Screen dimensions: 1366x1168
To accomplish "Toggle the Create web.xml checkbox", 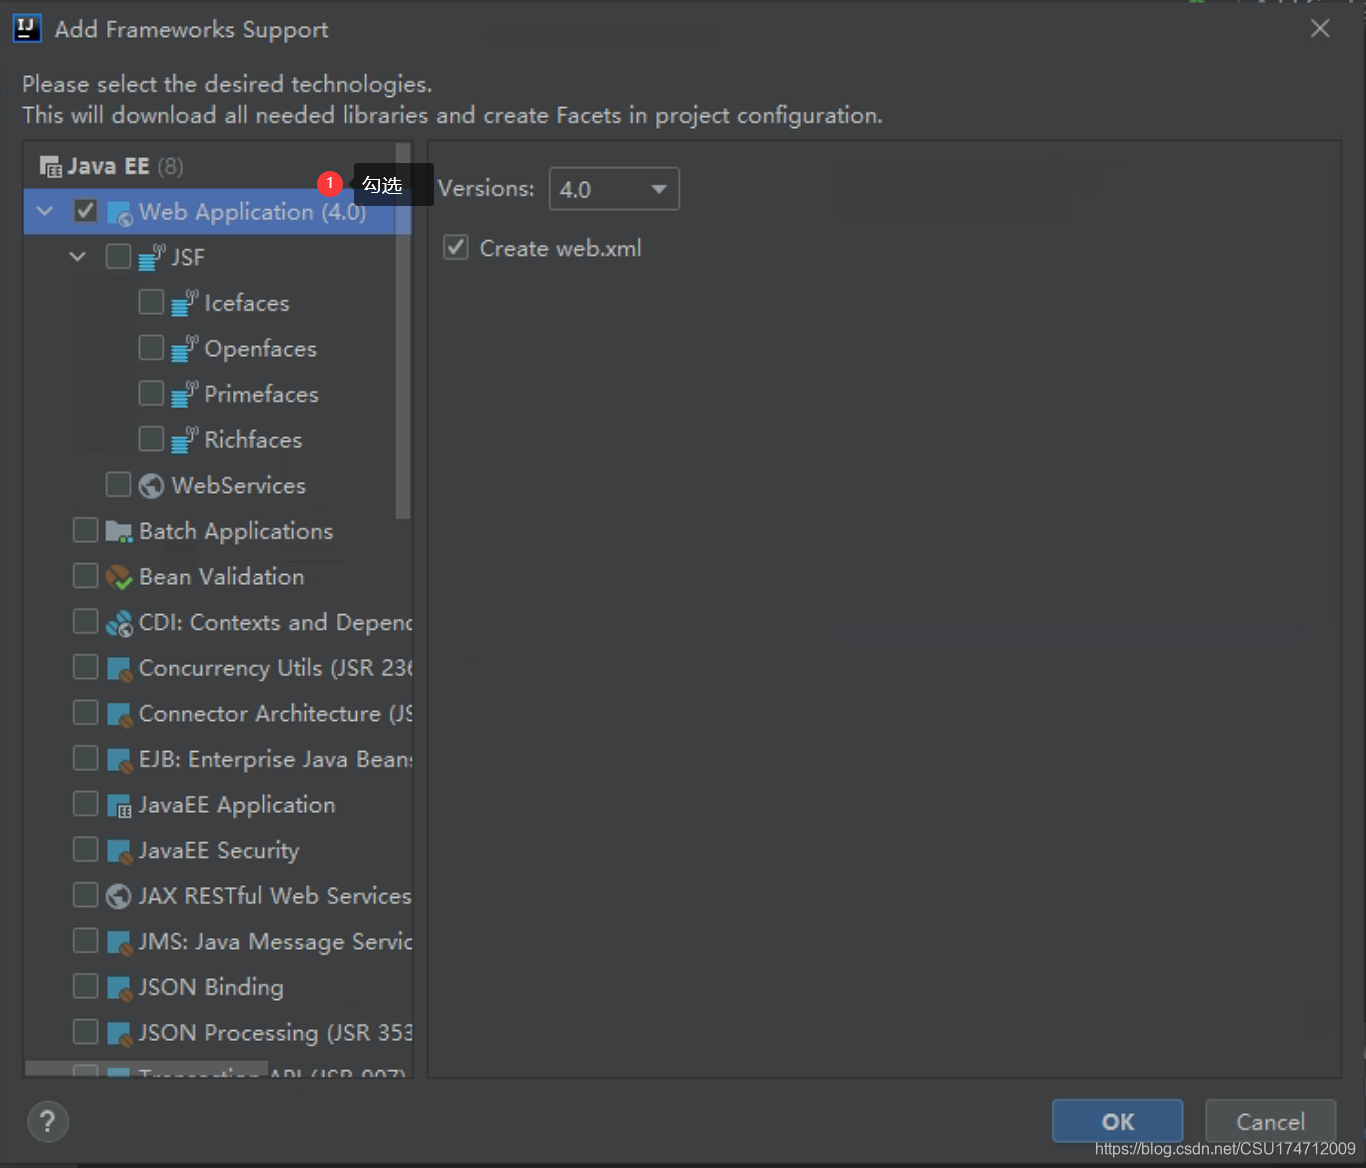I will click(x=456, y=247).
